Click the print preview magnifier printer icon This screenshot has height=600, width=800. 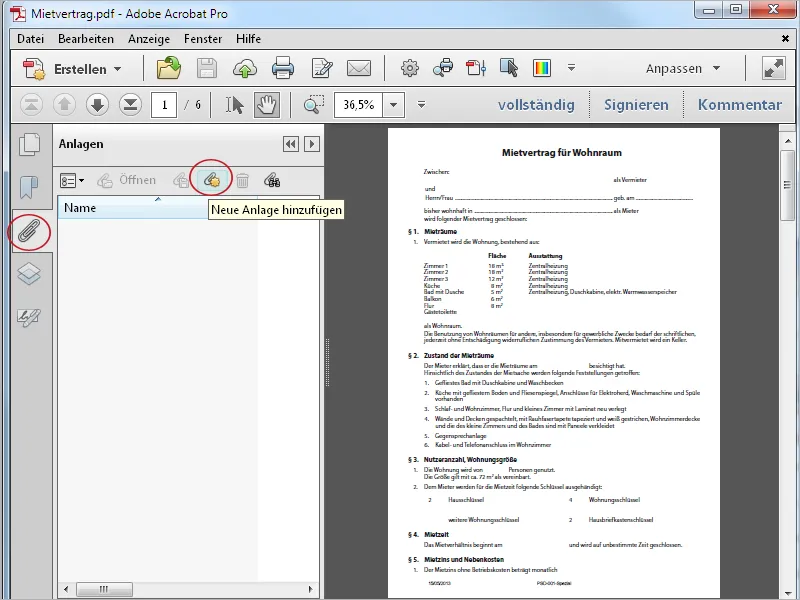point(443,68)
